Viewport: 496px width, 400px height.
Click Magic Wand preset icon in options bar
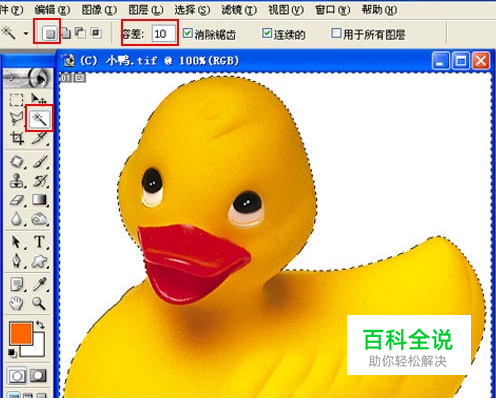pos(9,33)
